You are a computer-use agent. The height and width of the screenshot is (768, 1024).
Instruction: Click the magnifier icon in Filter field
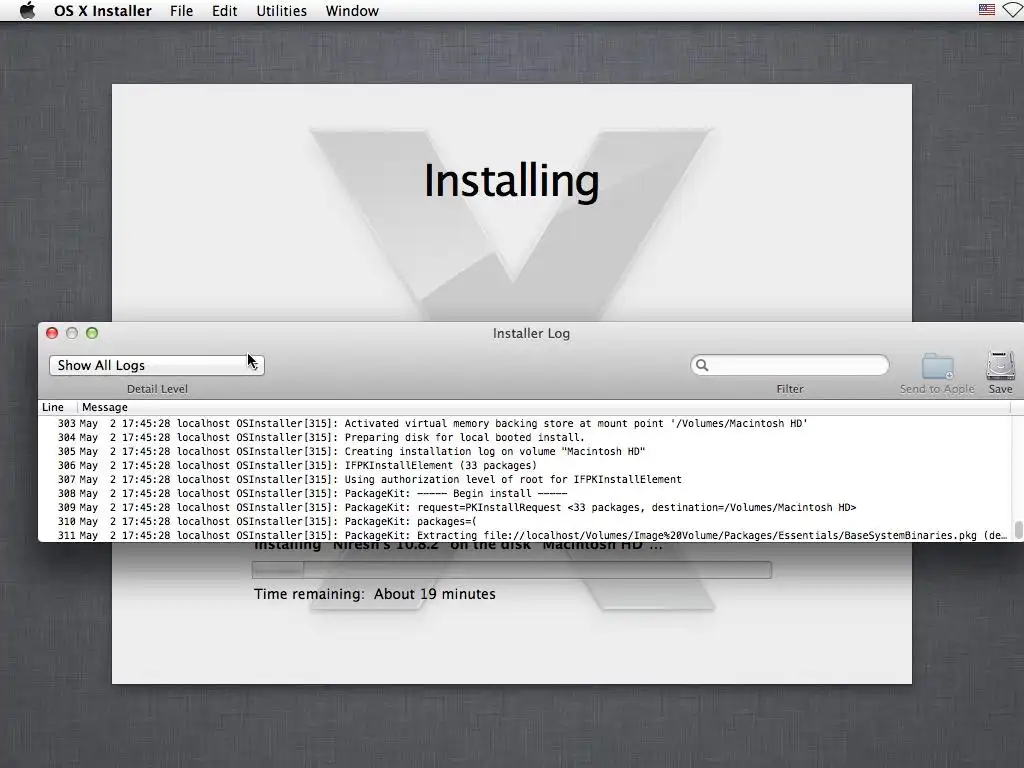click(x=702, y=365)
